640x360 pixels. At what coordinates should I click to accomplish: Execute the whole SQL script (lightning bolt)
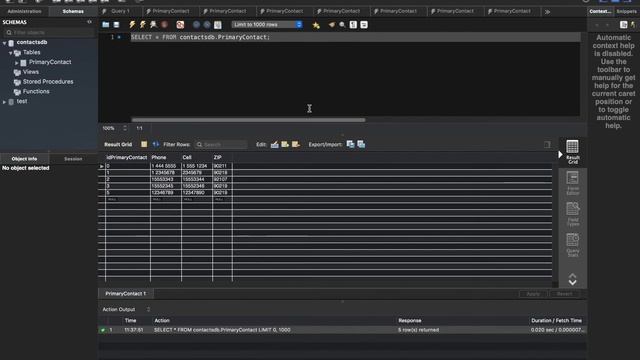click(132, 25)
